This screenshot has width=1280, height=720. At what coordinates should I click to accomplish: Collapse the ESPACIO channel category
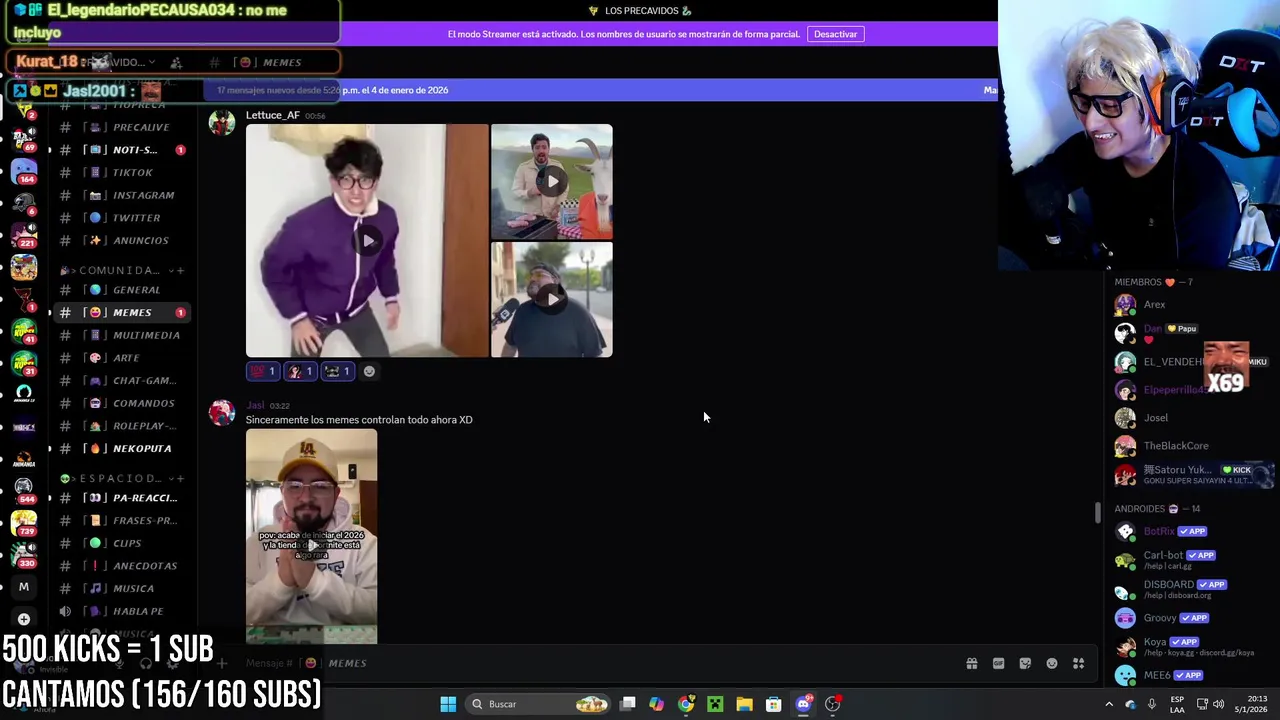coord(112,478)
